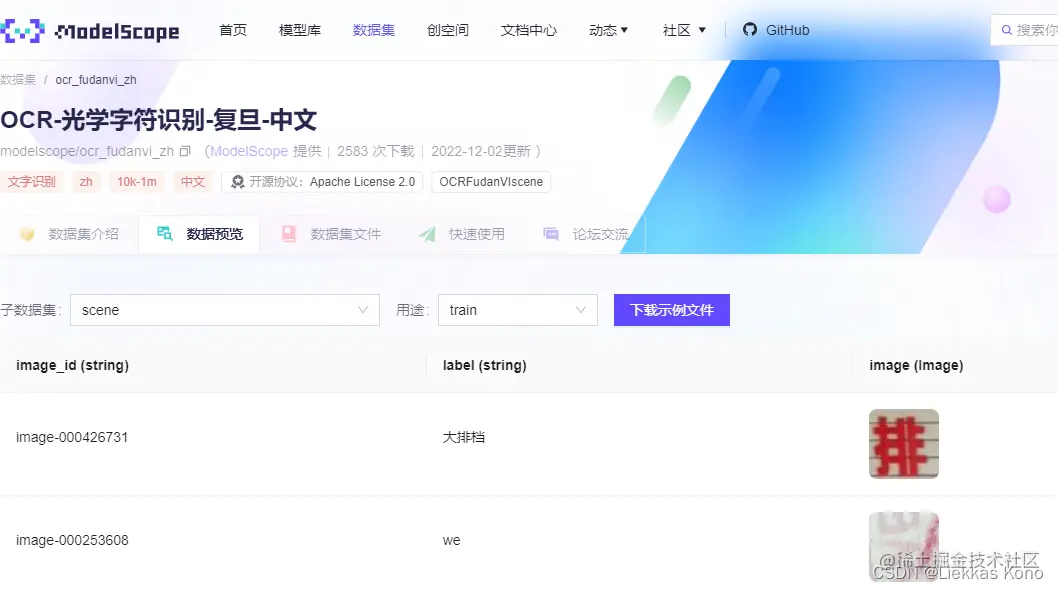Expand the 社区 dropdown
Image resolution: width=1058 pixels, height=589 pixels.
tap(683, 30)
